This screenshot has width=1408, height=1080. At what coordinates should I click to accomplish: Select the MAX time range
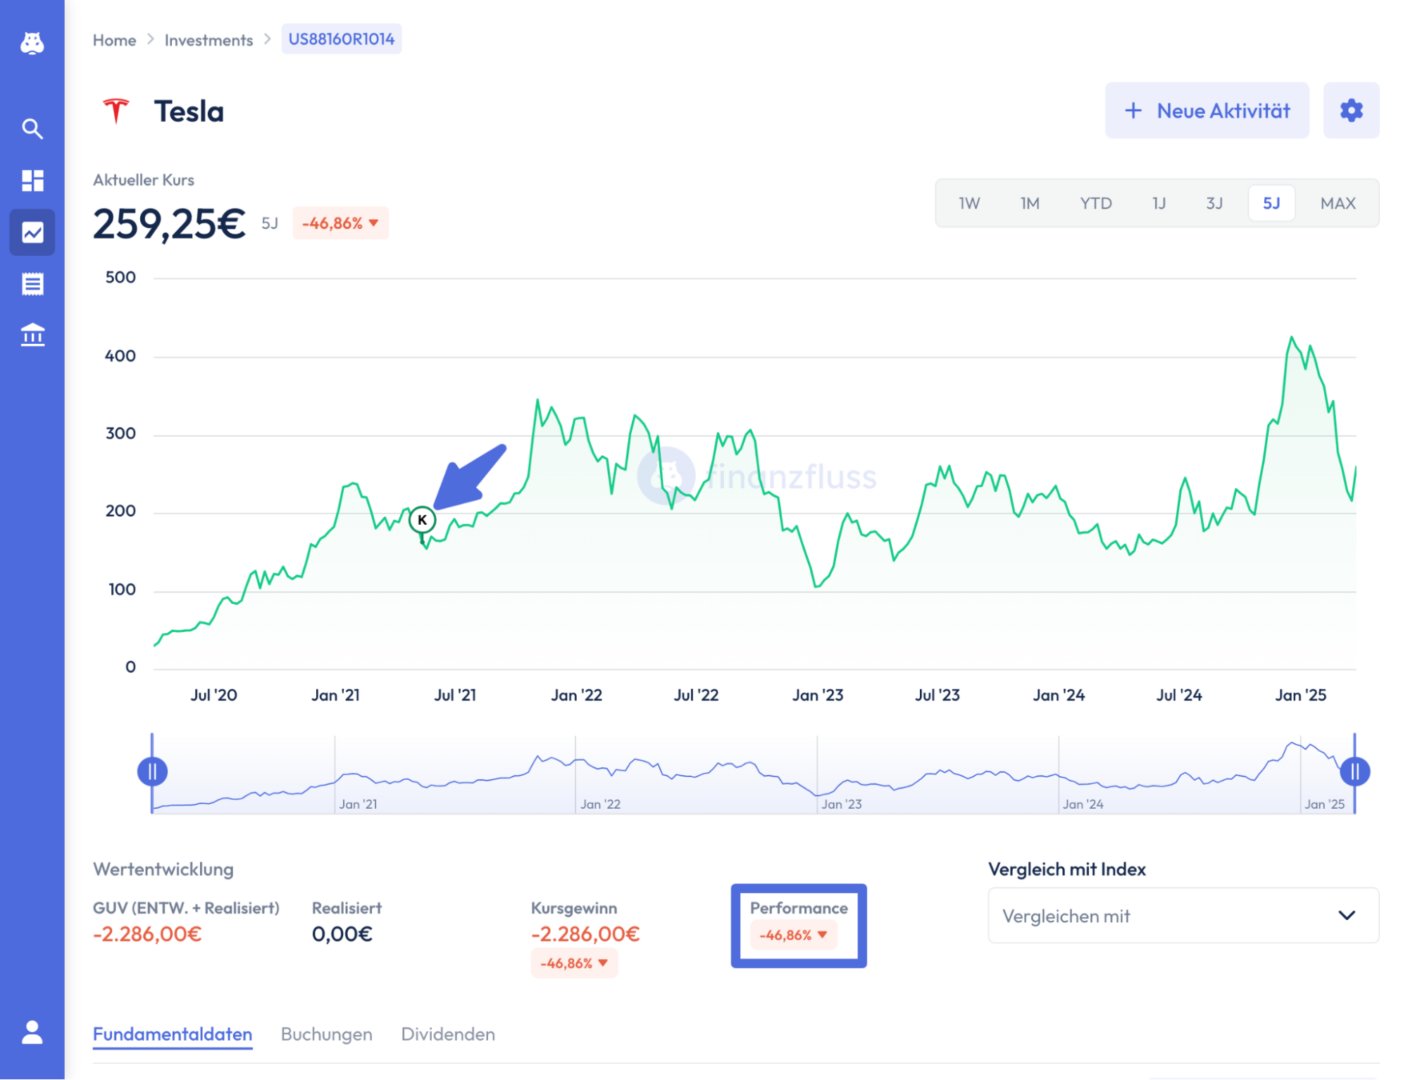pos(1338,204)
